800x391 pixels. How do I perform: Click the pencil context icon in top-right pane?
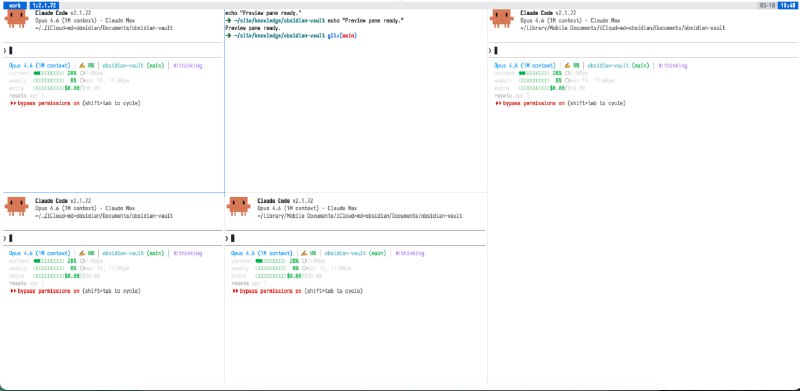click(567, 65)
